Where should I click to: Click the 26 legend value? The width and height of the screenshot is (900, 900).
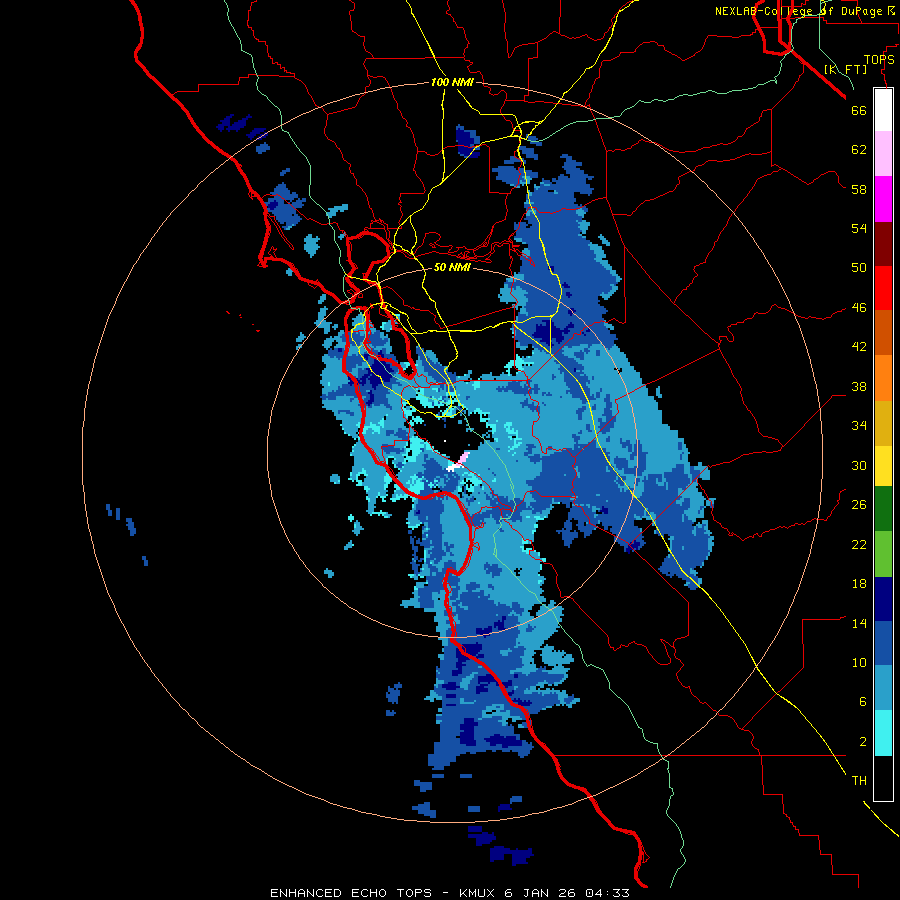click(x=859, y=505)
